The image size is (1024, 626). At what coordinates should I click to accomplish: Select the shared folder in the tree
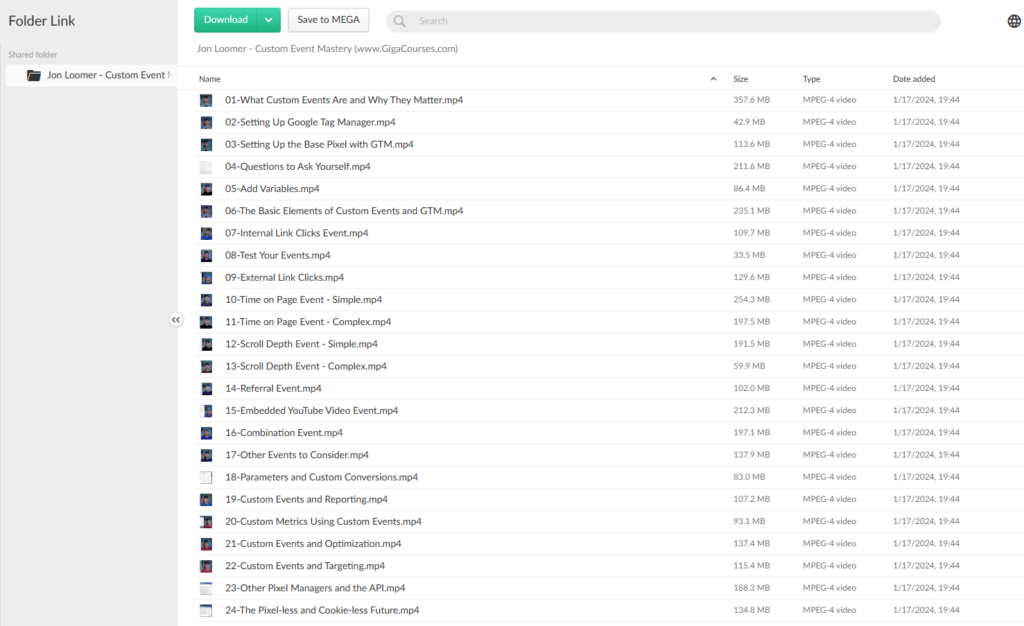(105, 75)
